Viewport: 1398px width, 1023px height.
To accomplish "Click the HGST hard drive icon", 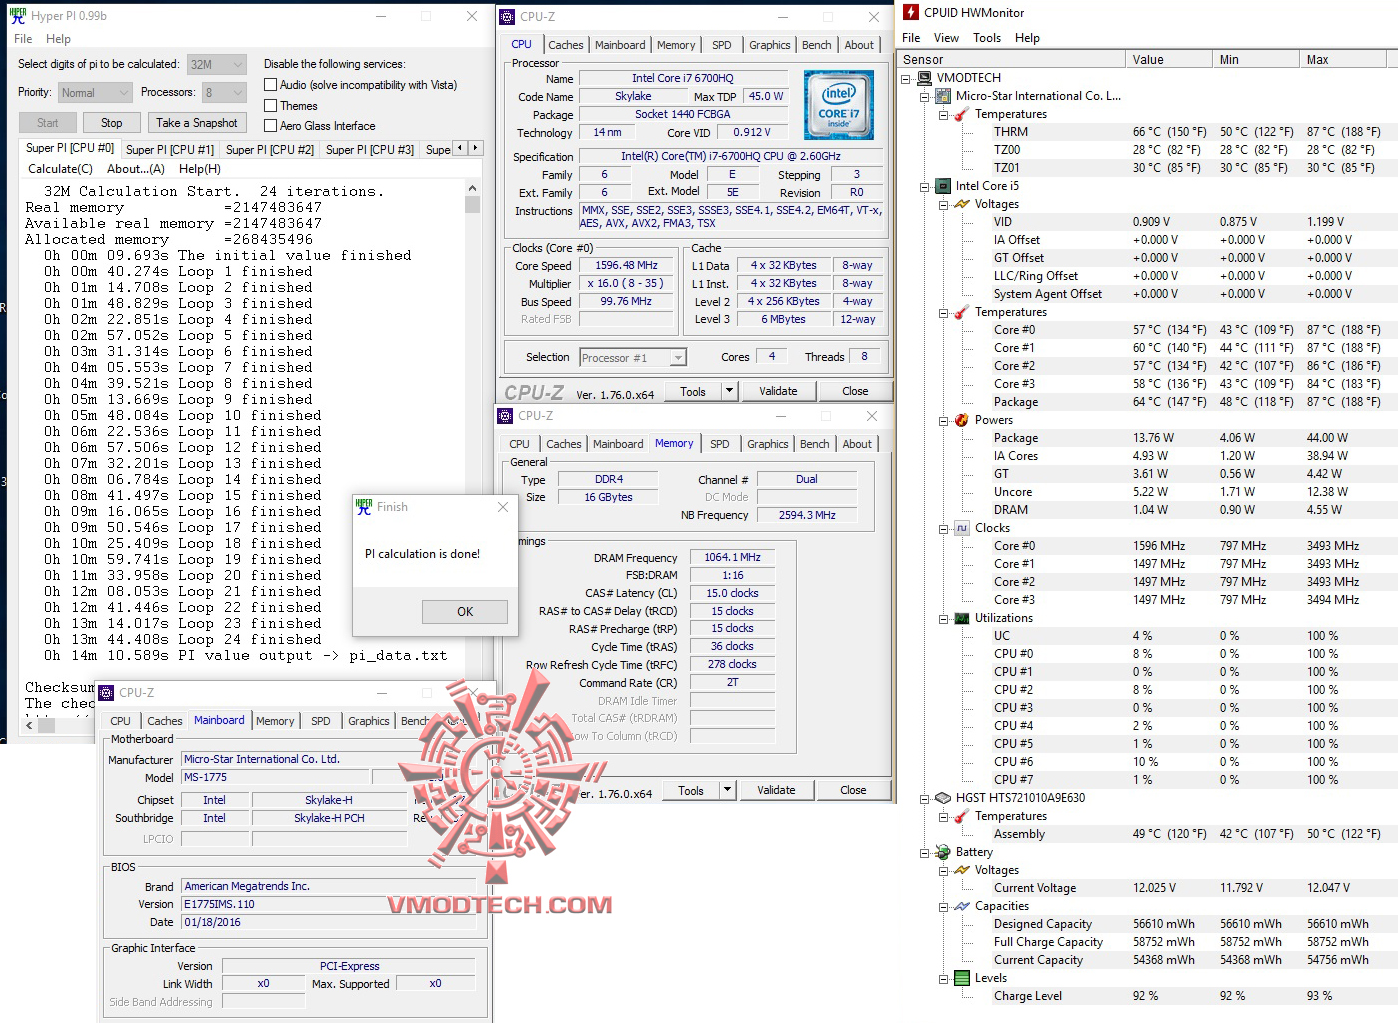I will click(943, 798).
